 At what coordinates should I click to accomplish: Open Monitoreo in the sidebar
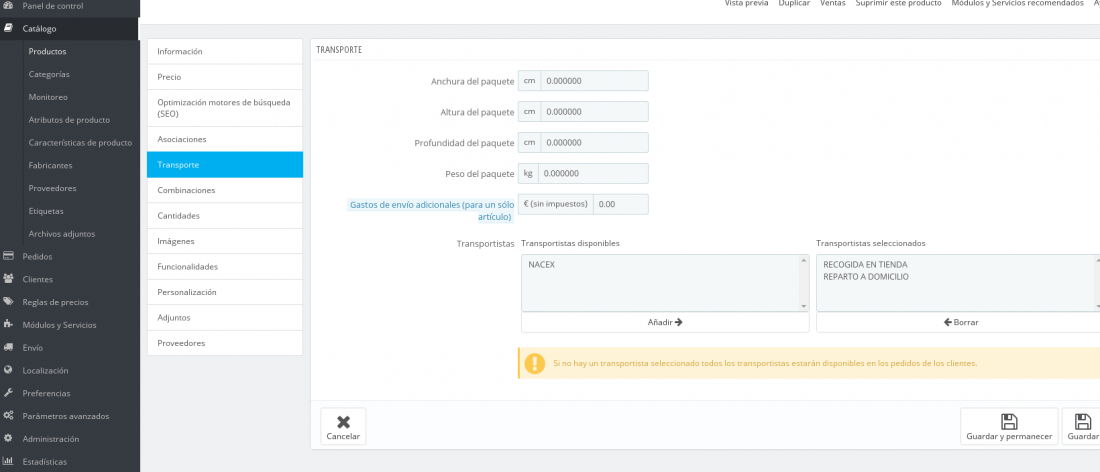coord(48,97)
